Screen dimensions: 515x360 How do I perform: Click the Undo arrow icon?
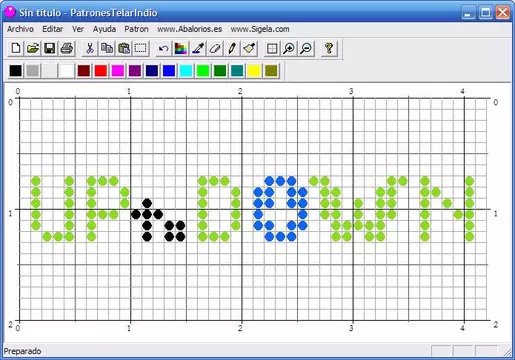164,49
